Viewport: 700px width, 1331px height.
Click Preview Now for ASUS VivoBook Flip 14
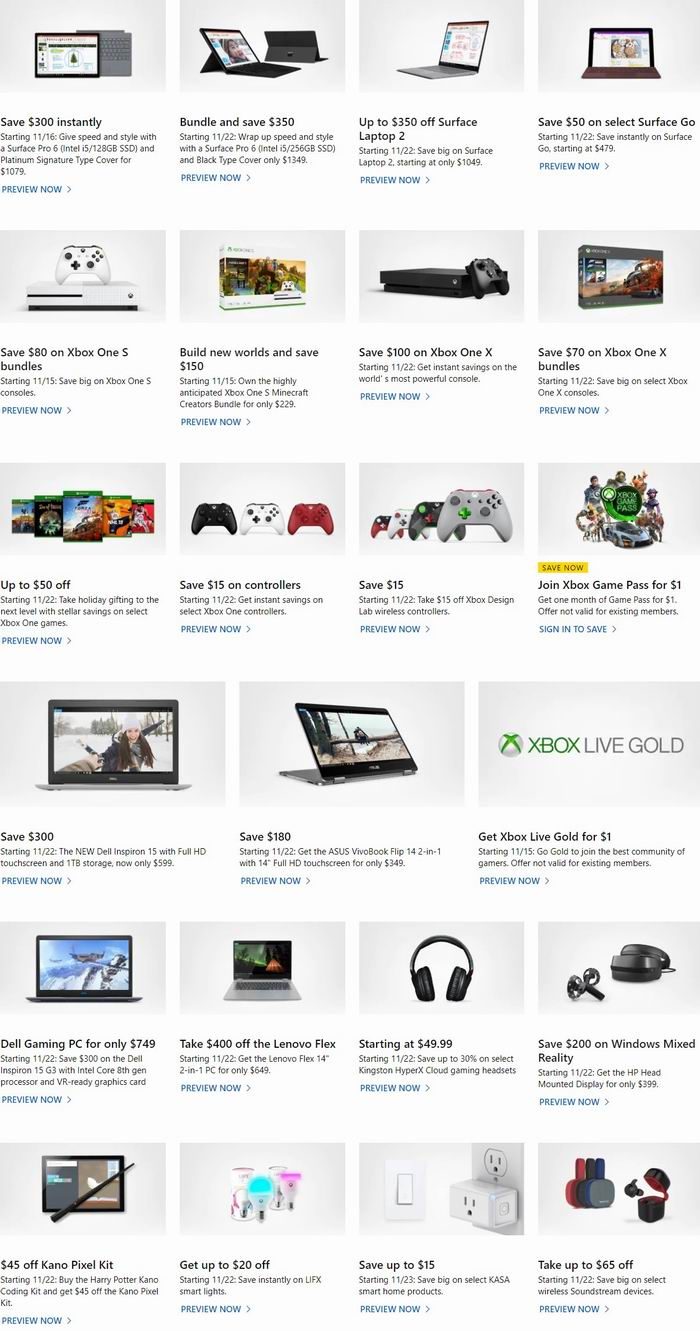(x=275, y=881)
